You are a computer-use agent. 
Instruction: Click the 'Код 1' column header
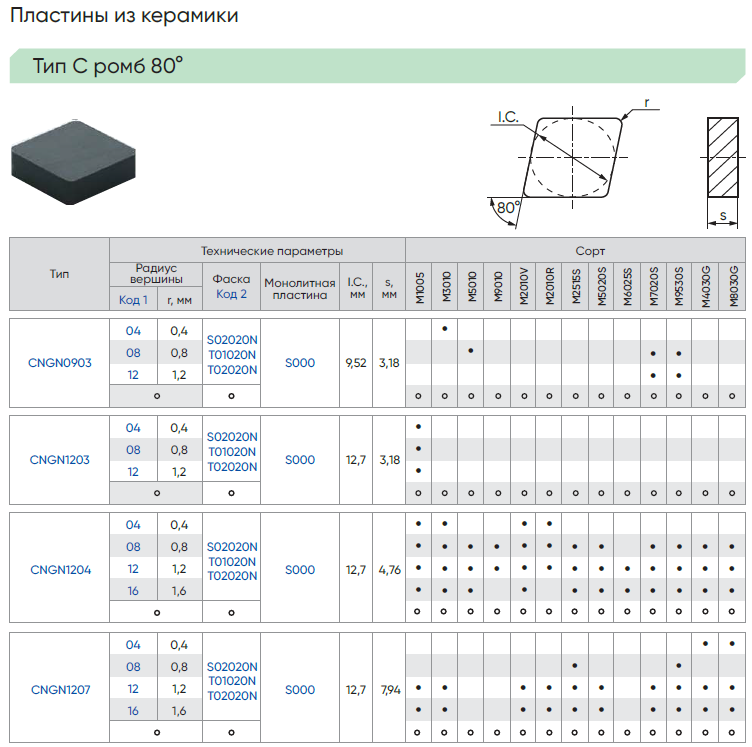133,300
